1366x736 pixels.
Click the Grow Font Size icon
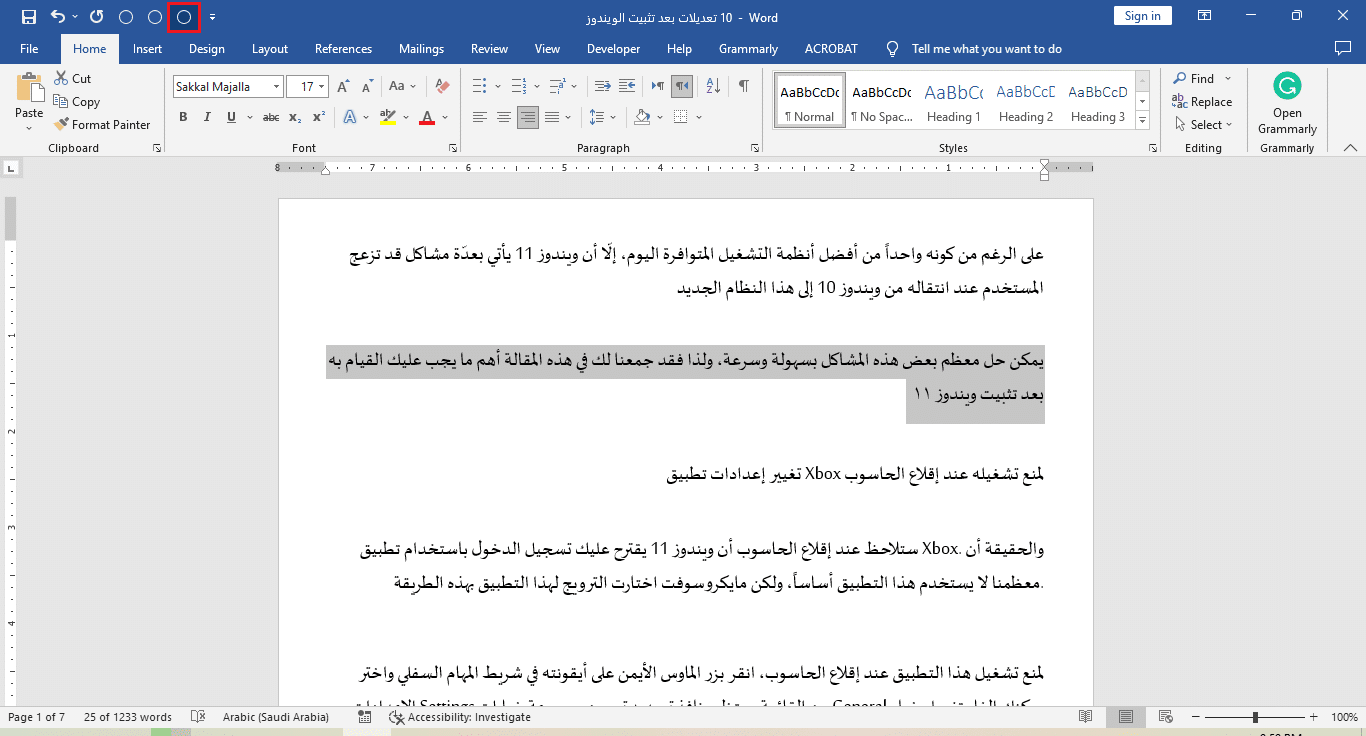pyautogui.click(x=345, y=87)
